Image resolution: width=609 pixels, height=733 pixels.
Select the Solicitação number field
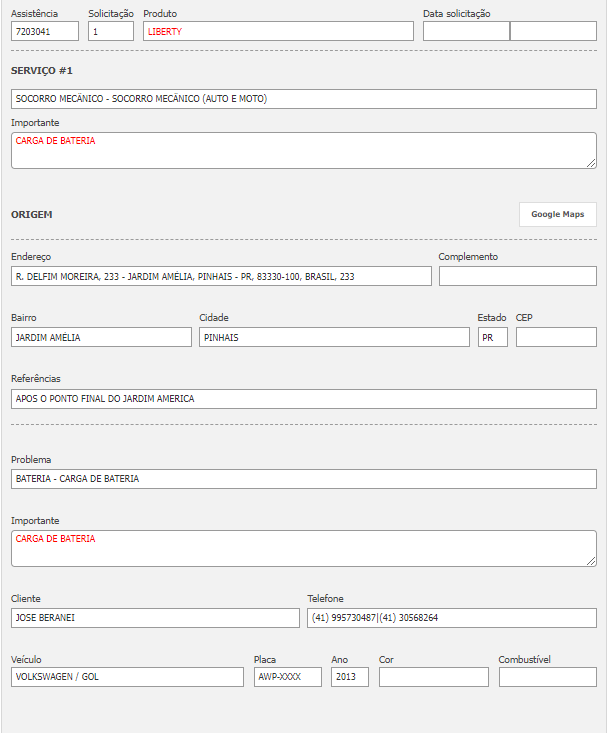click(x=111, y=31)
